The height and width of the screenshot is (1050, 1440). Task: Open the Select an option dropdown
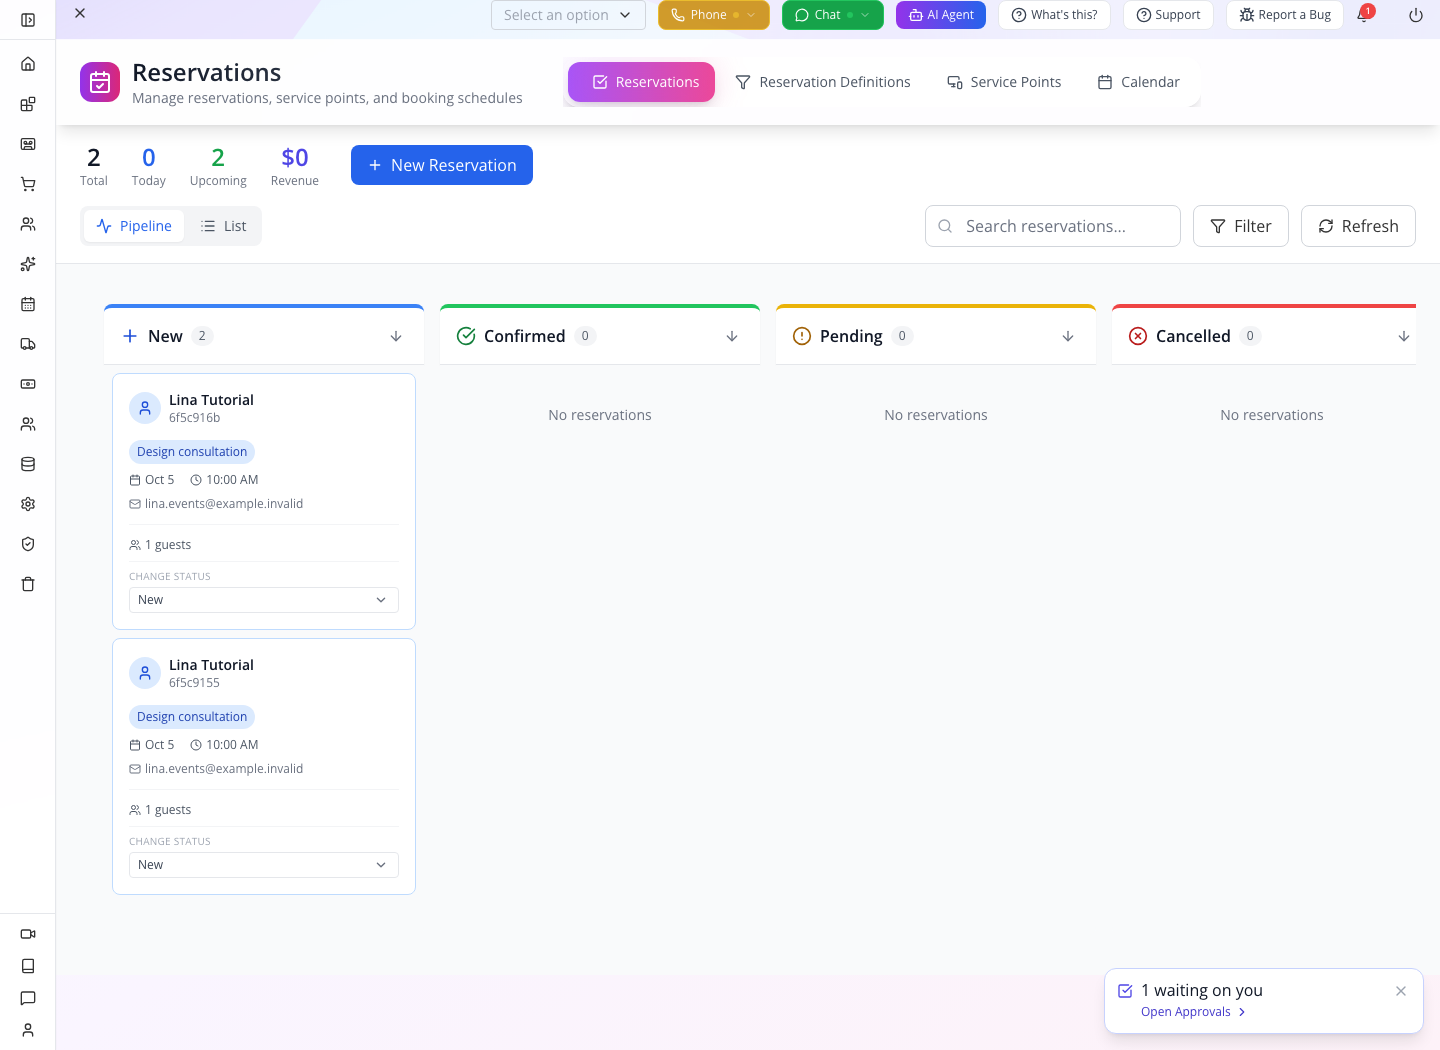(568, 15)
